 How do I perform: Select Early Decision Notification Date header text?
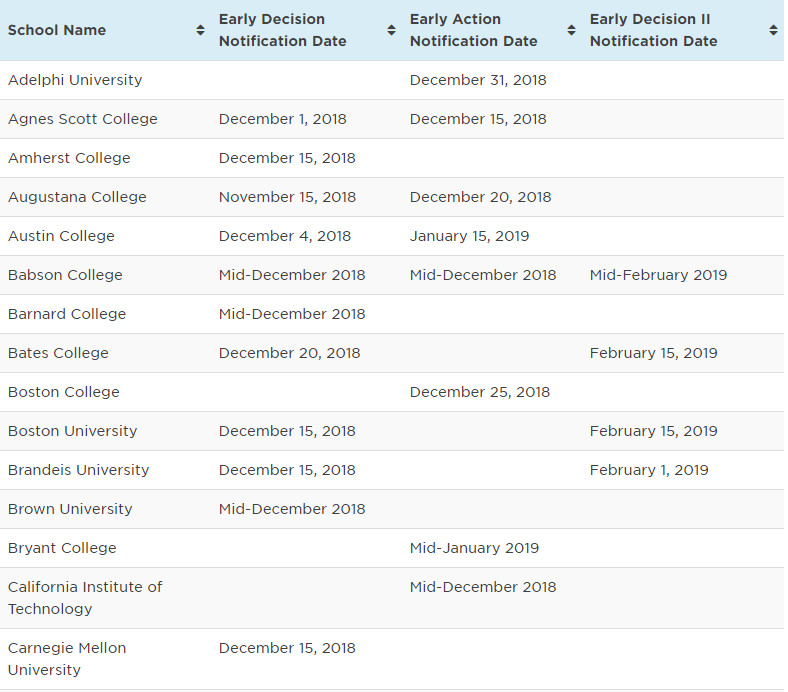pyautogui.click(x=282, y=30)
